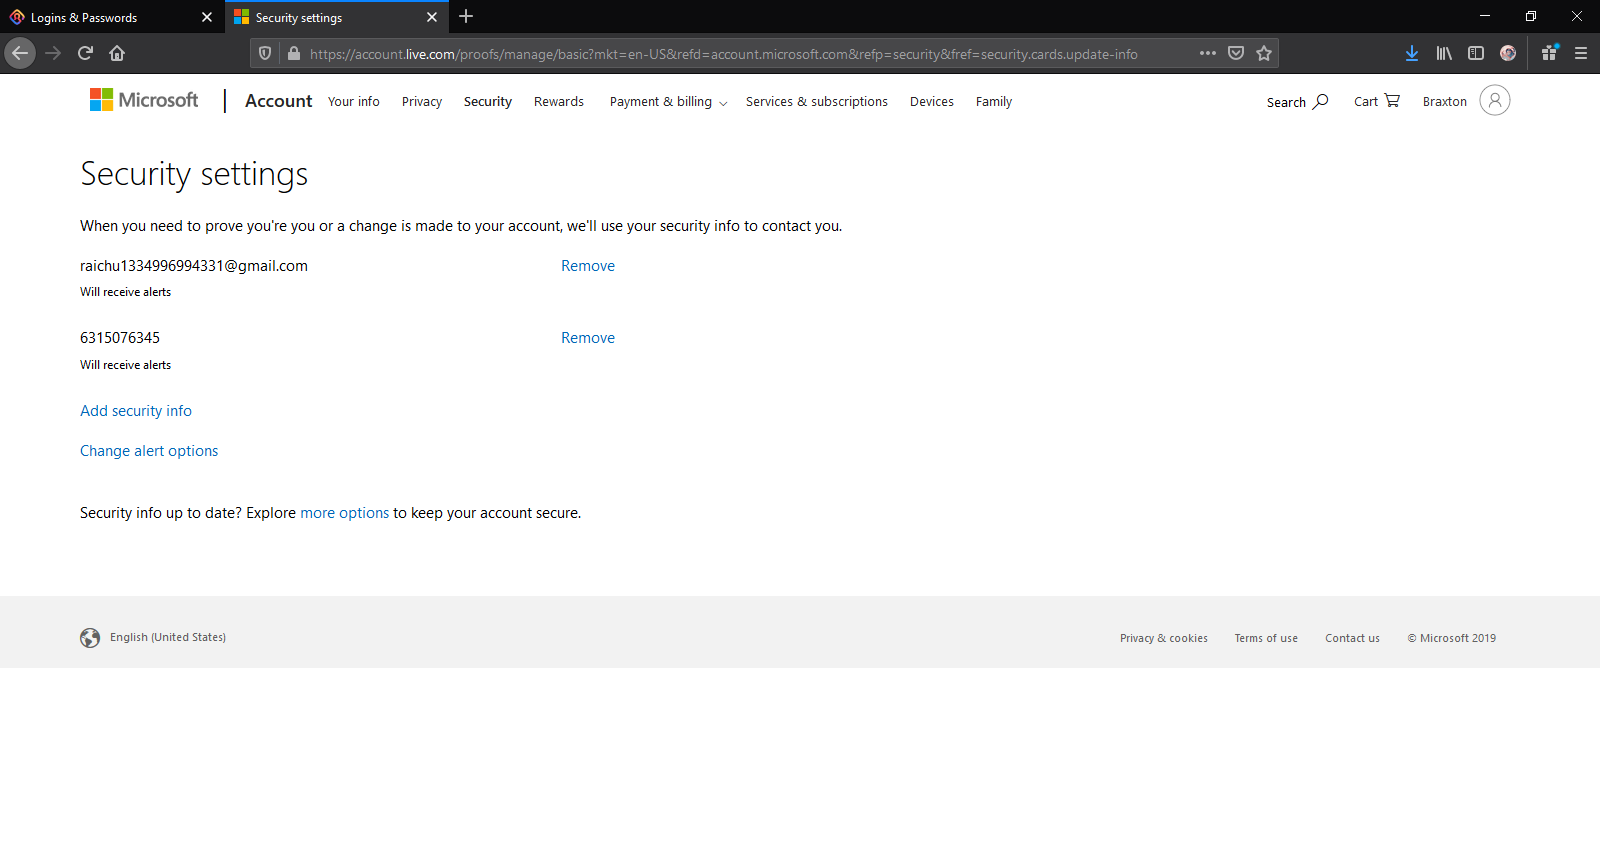Open the Privacy section
Screen dimensions: 1600x860
pyautogui.click(x=422, y=102)
